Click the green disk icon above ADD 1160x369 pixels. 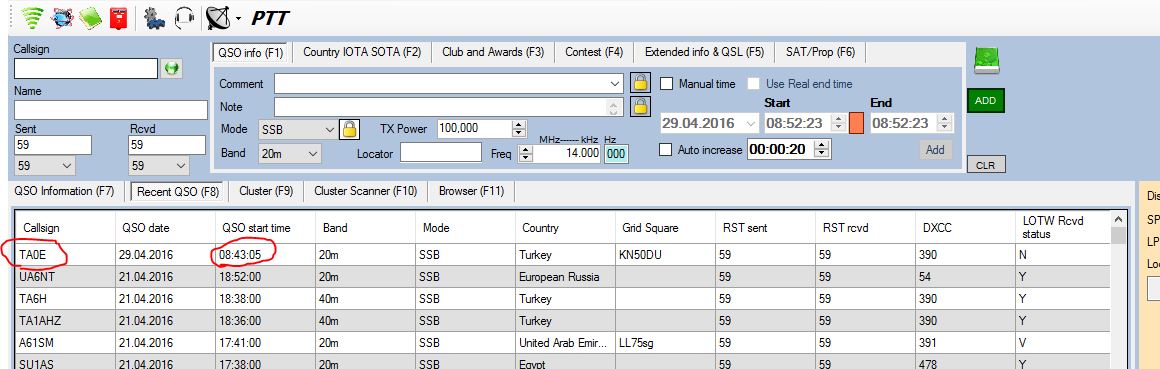tap(985, 60)
